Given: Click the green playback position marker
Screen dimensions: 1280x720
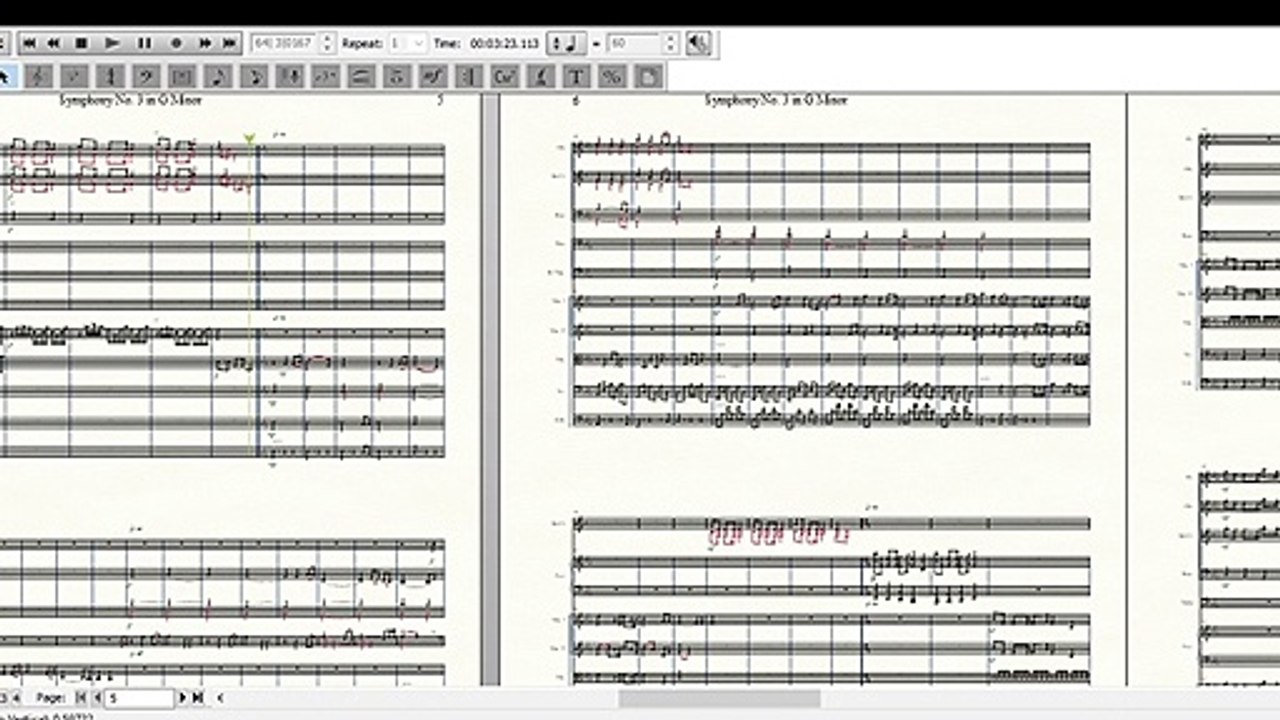Looking at the screenshot, I should [250, 139].
